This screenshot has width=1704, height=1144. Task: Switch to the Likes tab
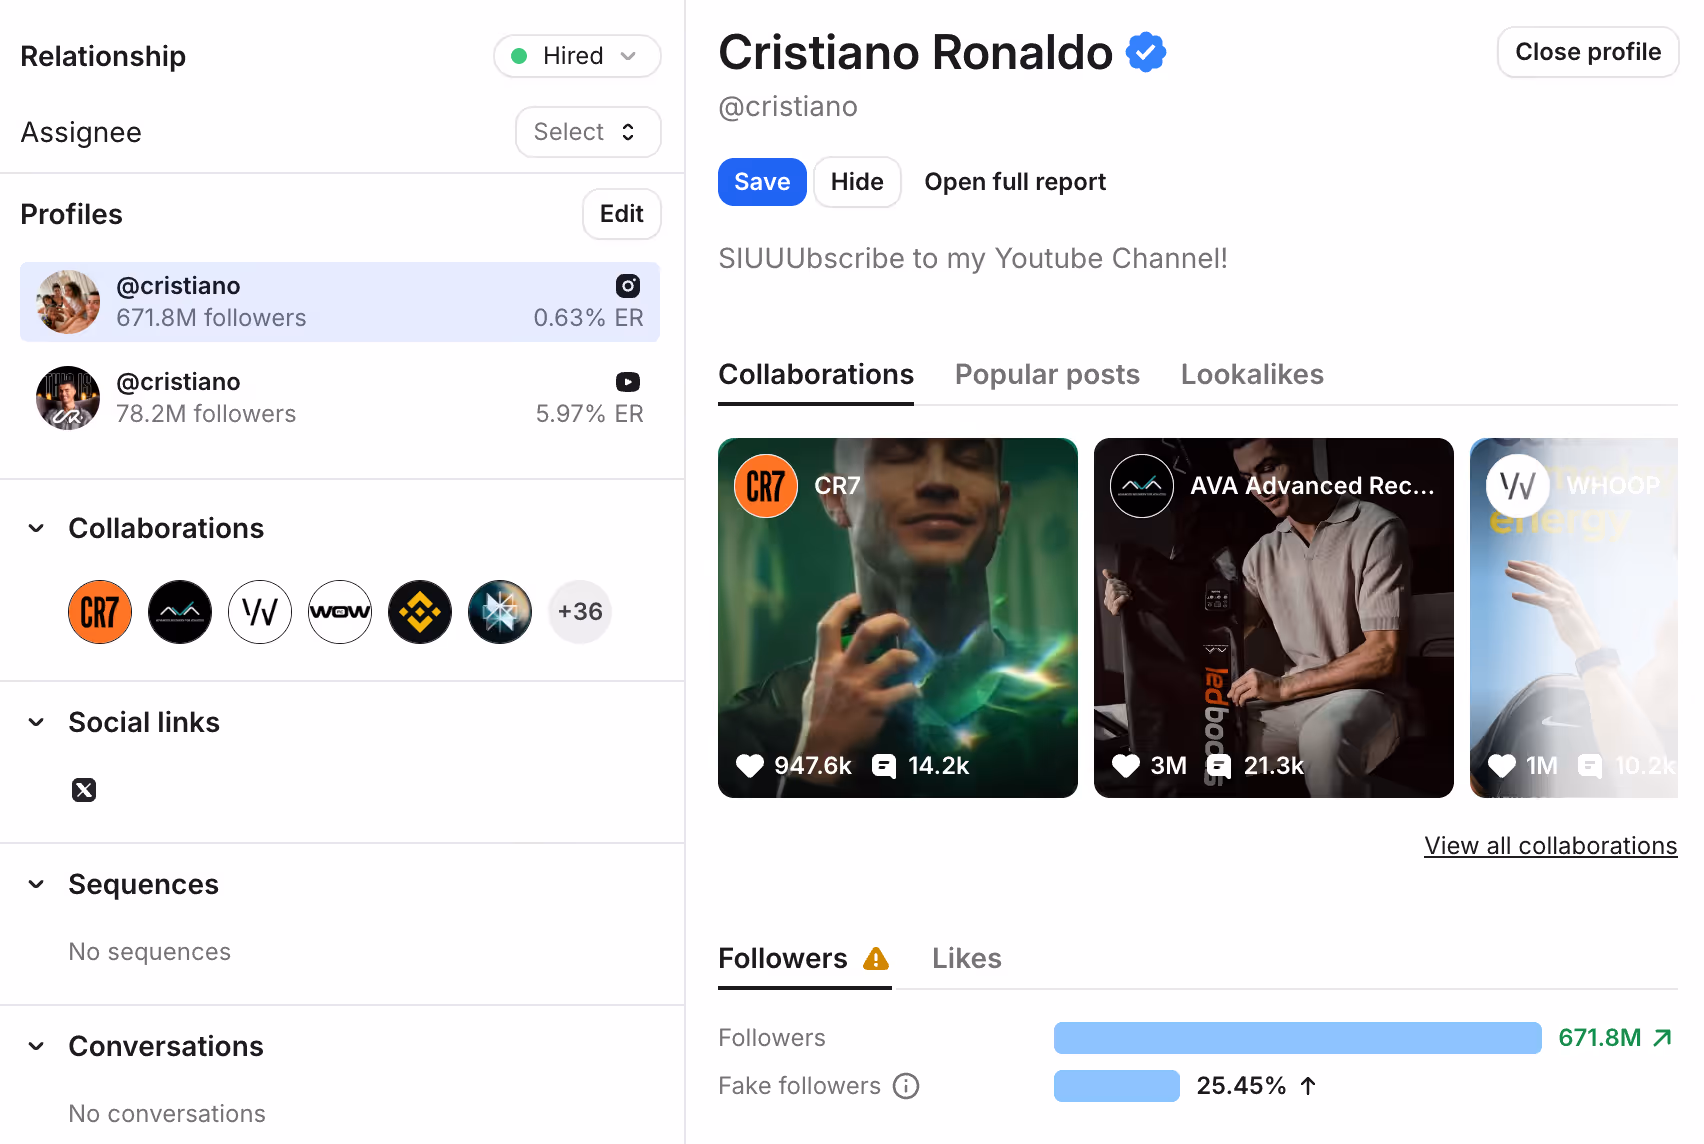[966, 958]
